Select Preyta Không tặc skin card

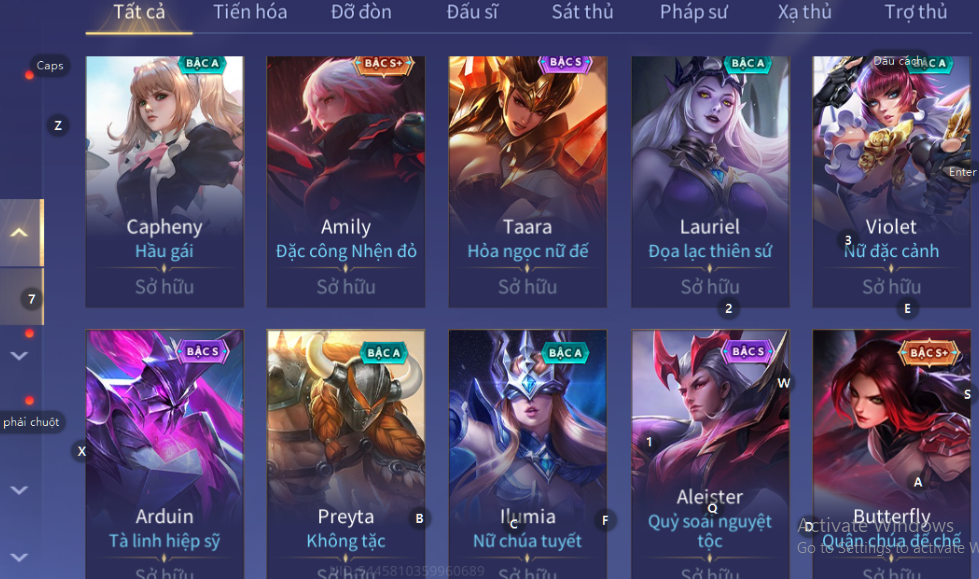point(346,454)
